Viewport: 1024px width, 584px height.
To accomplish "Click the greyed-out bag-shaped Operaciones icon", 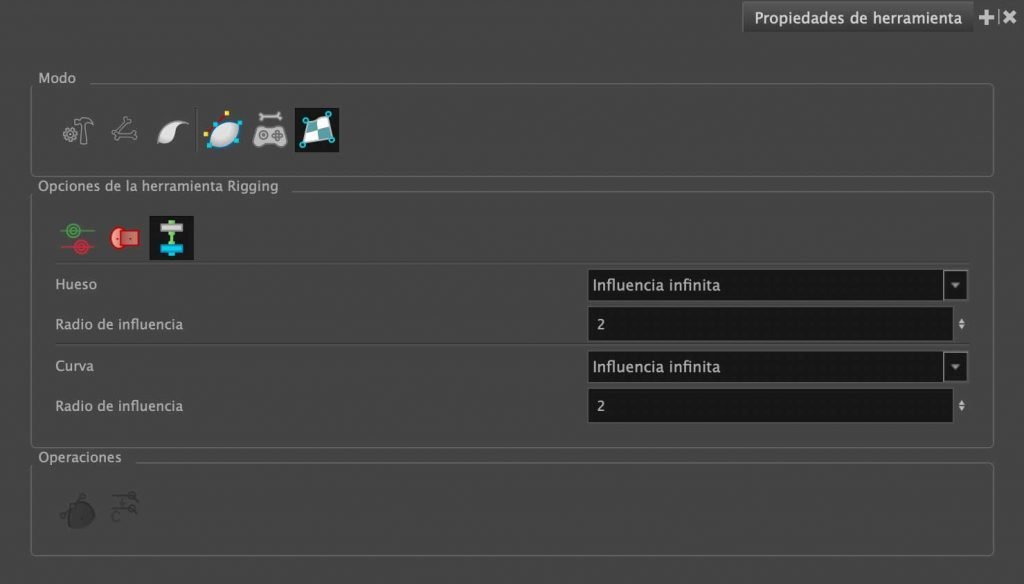I will coord(78,511).
